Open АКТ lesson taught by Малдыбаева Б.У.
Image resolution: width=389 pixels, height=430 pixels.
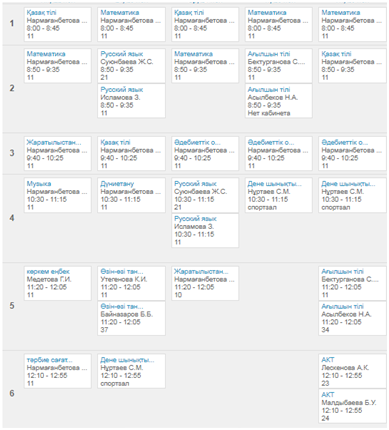coord(328,395)
